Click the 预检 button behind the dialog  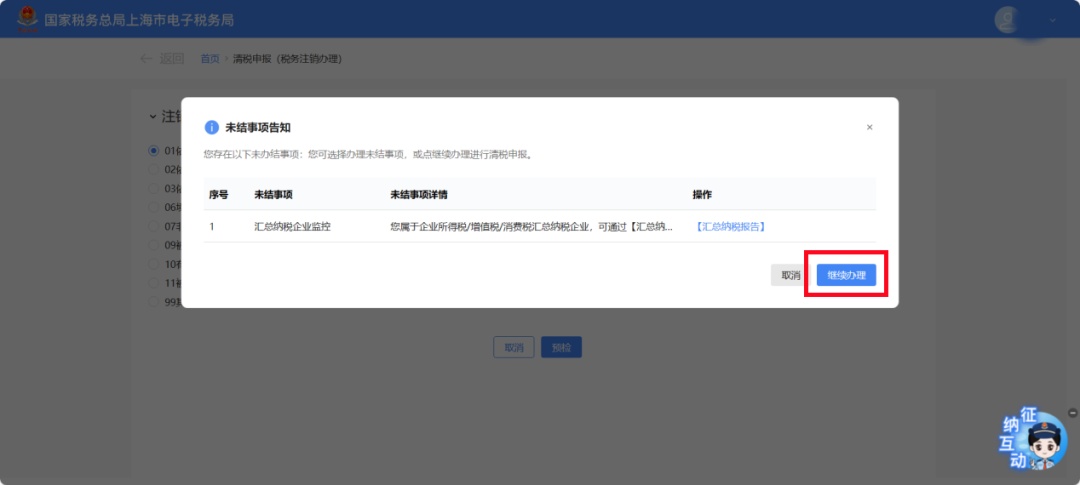[x=561, y=348]
